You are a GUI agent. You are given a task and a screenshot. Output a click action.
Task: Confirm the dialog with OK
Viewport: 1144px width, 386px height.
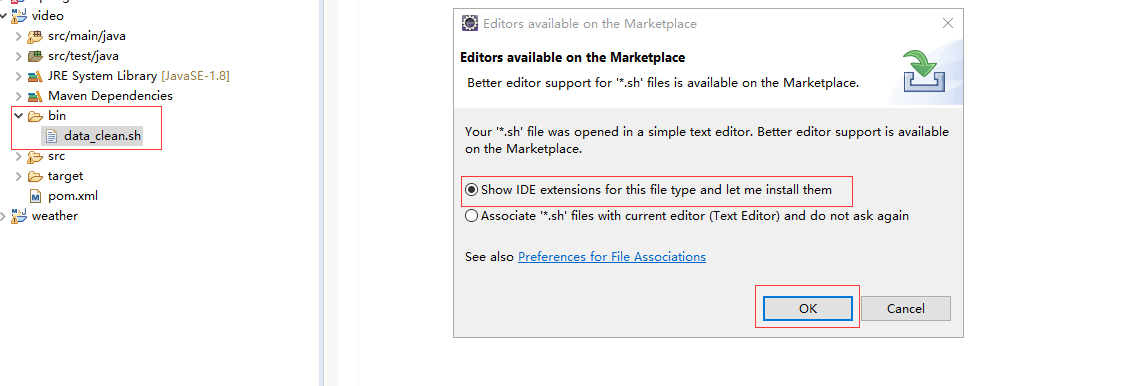pyautogui.click(x=808, y=308)
